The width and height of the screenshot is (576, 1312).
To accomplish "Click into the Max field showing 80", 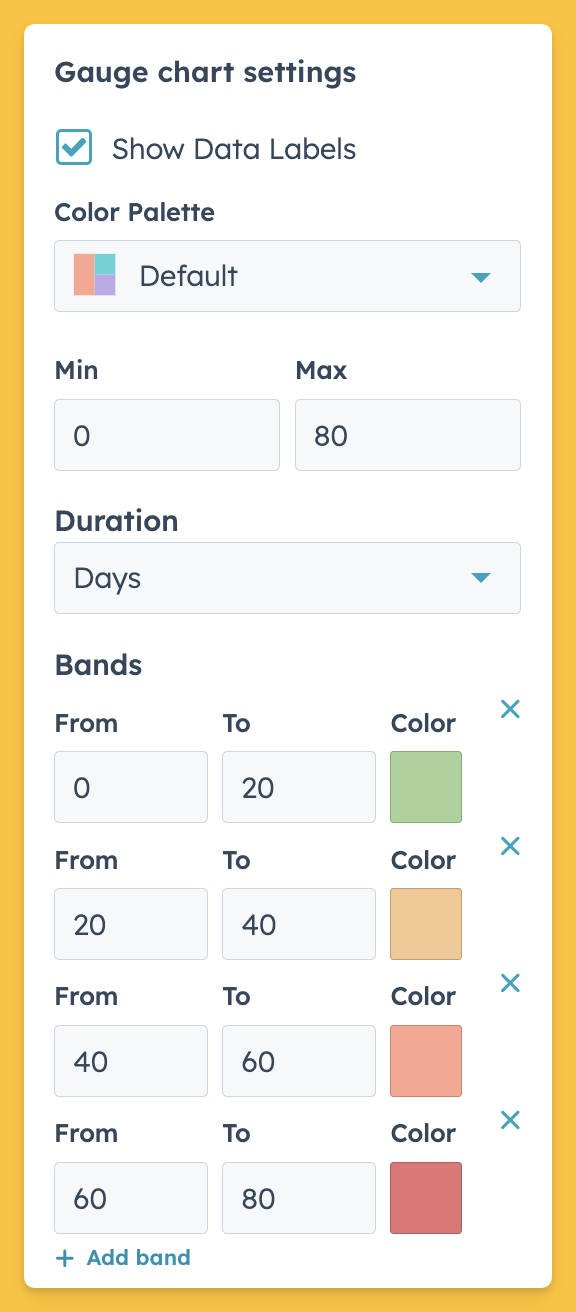I will click(x=408, y=435).
